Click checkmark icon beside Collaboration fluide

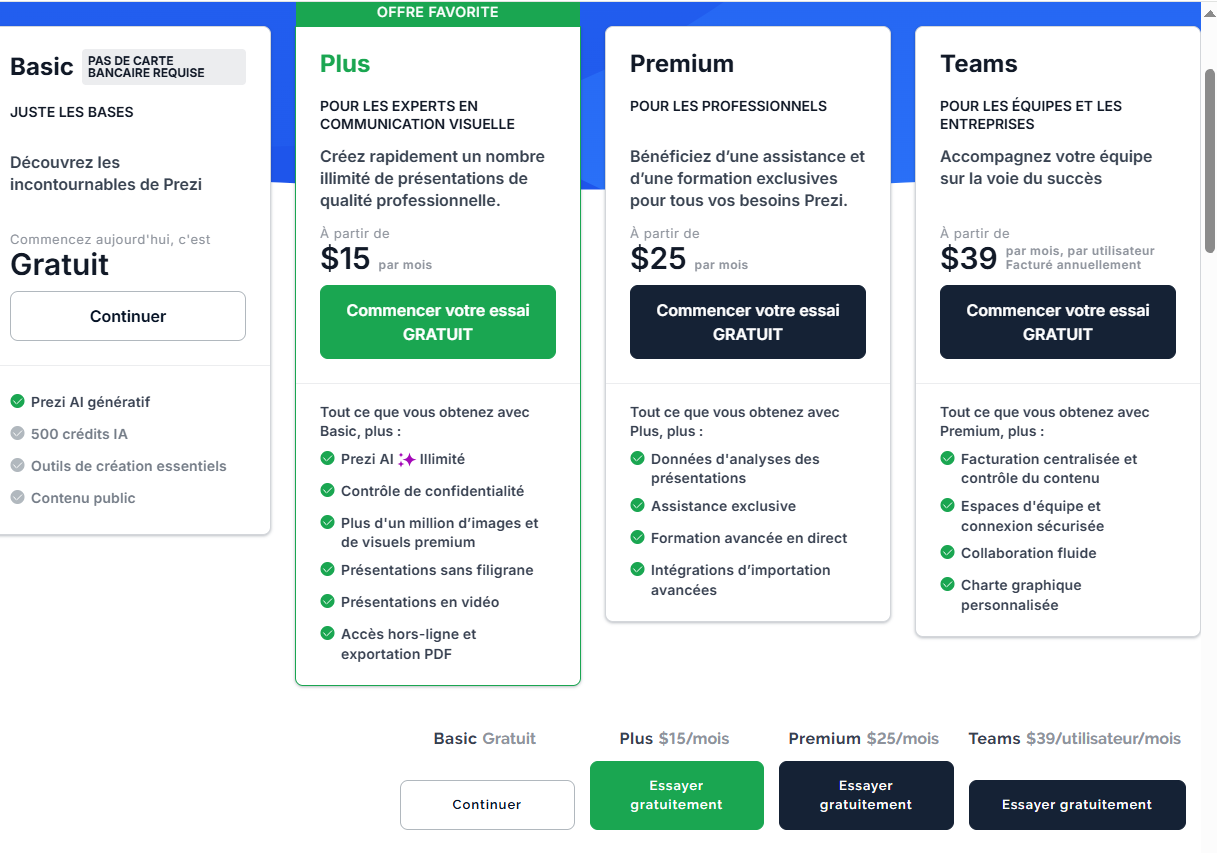tap(947, 553)
